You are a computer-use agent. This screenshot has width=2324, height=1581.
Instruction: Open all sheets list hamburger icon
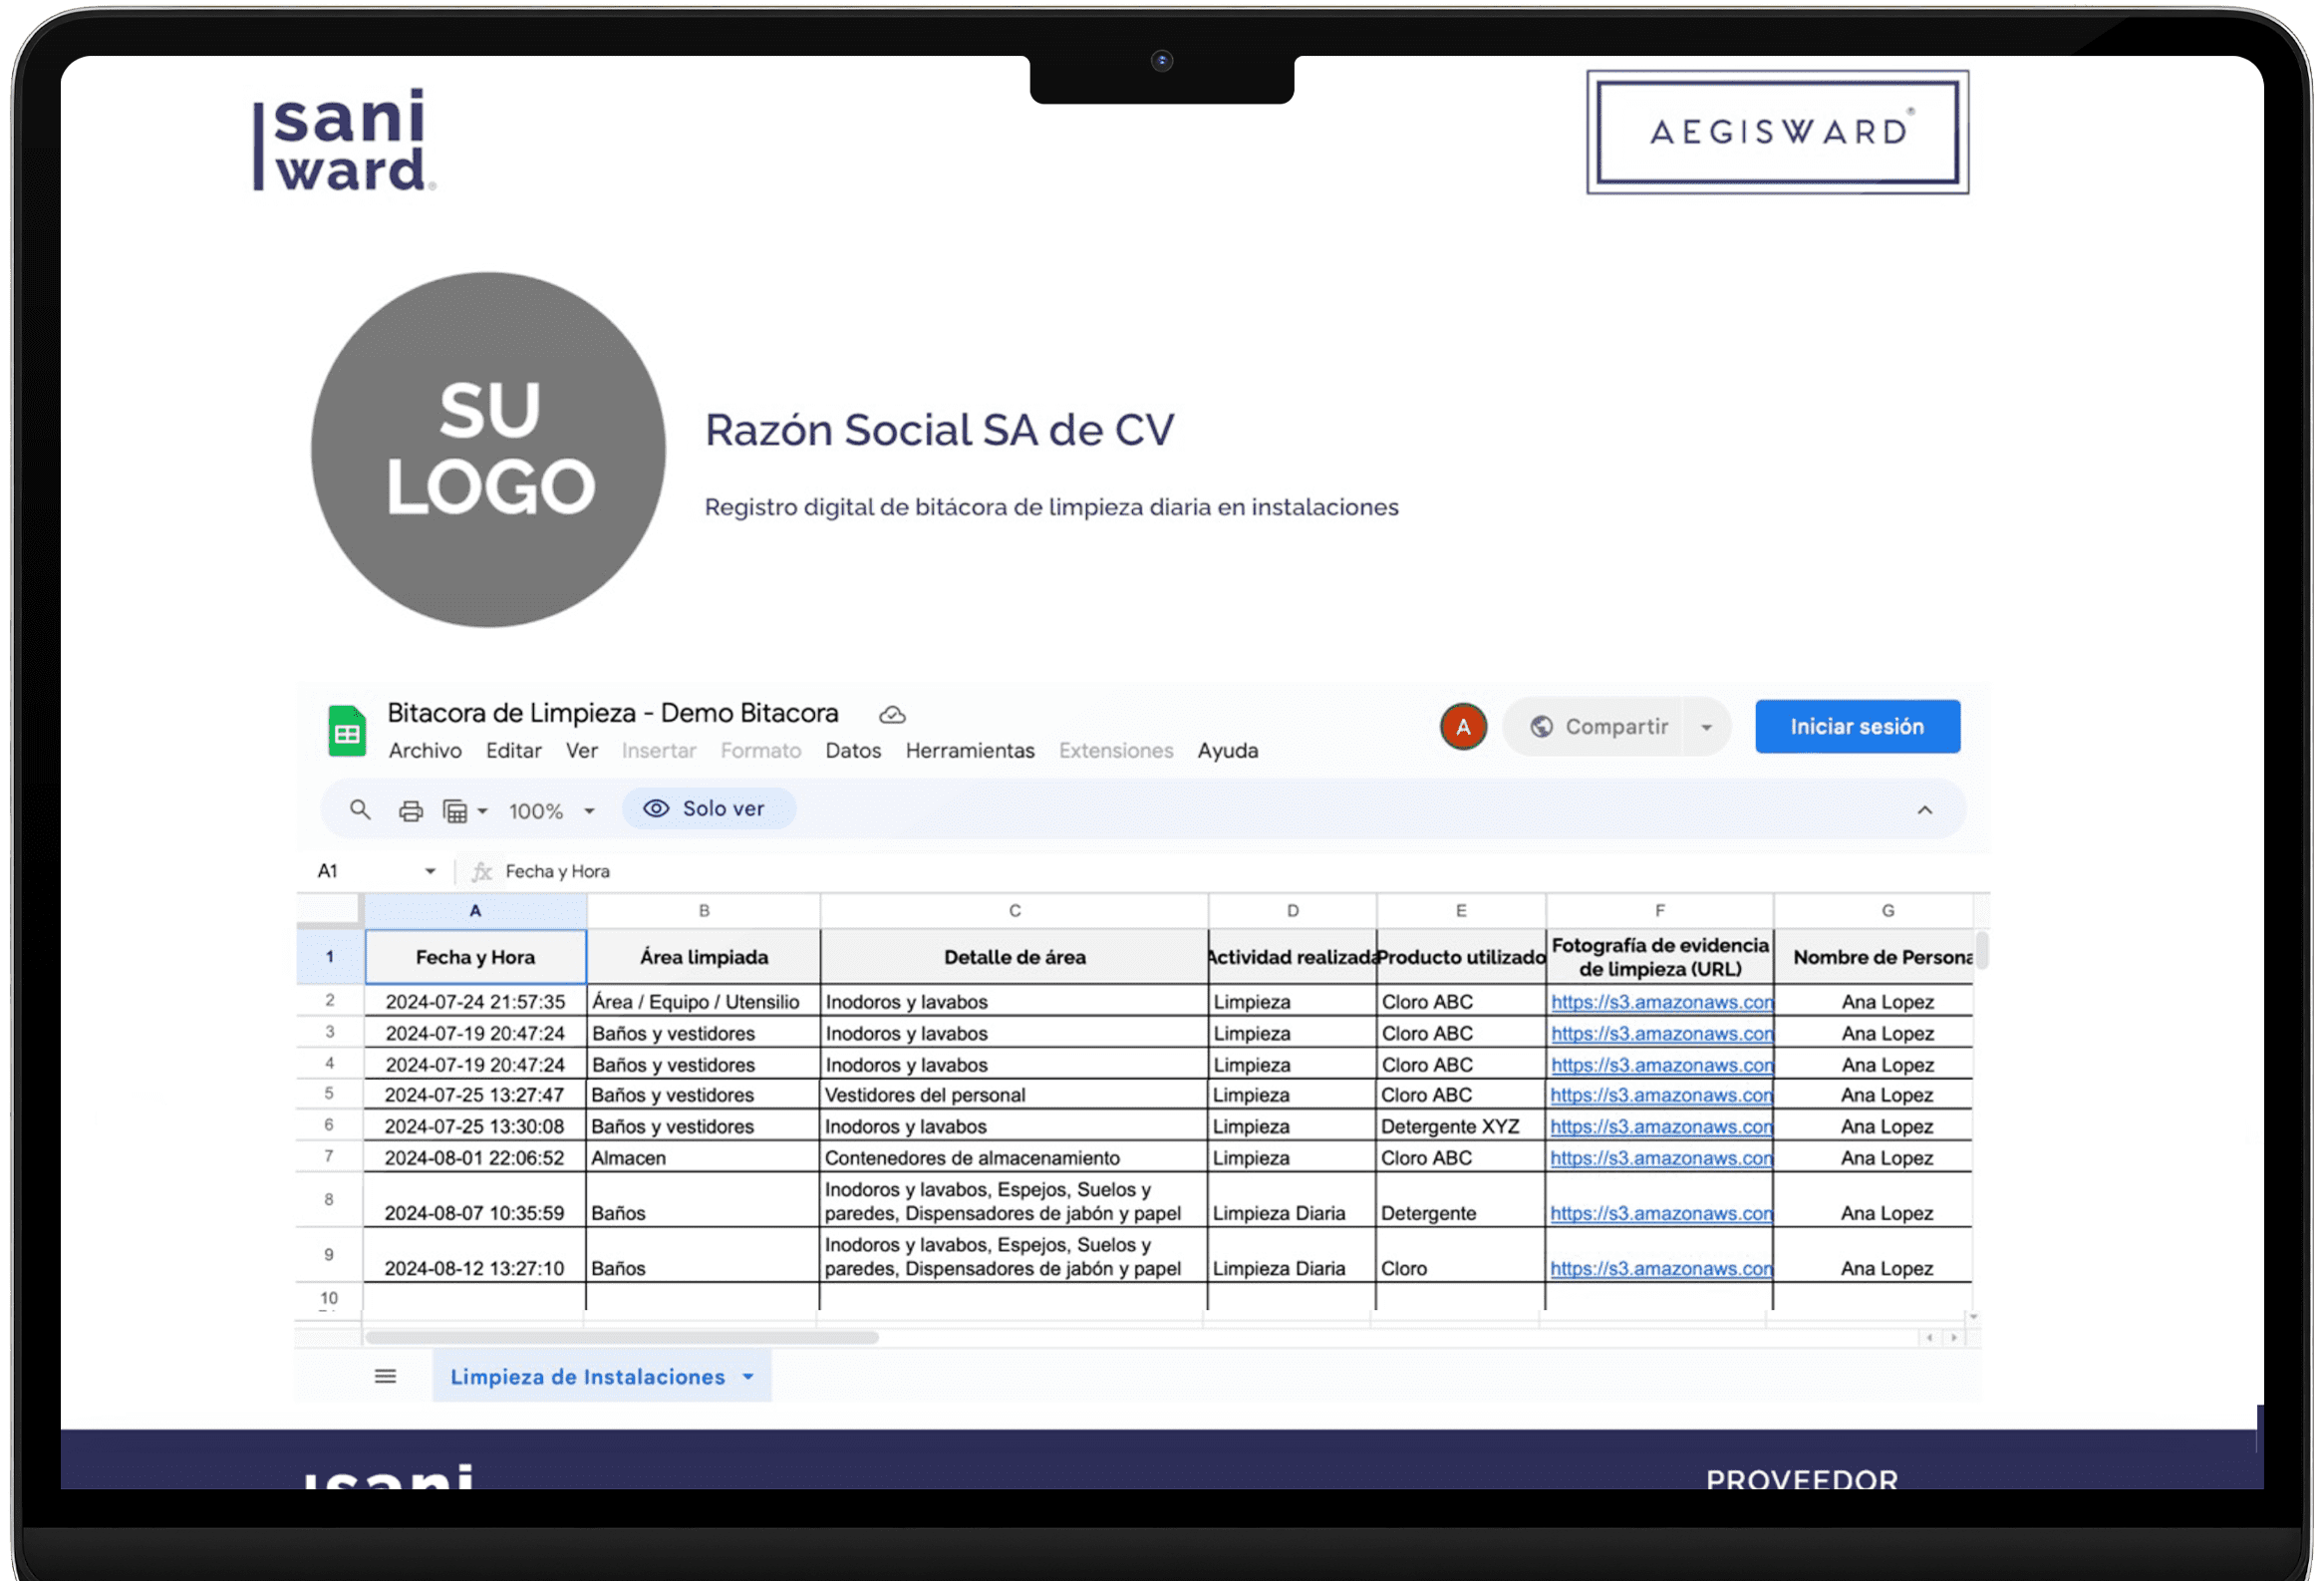pyautogui.click(x=385, y=1377)
